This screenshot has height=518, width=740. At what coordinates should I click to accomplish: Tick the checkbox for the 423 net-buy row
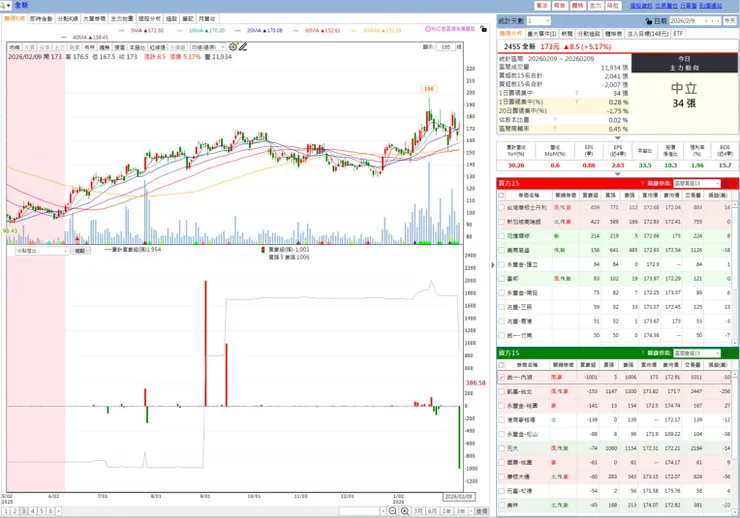pos(501,221)
